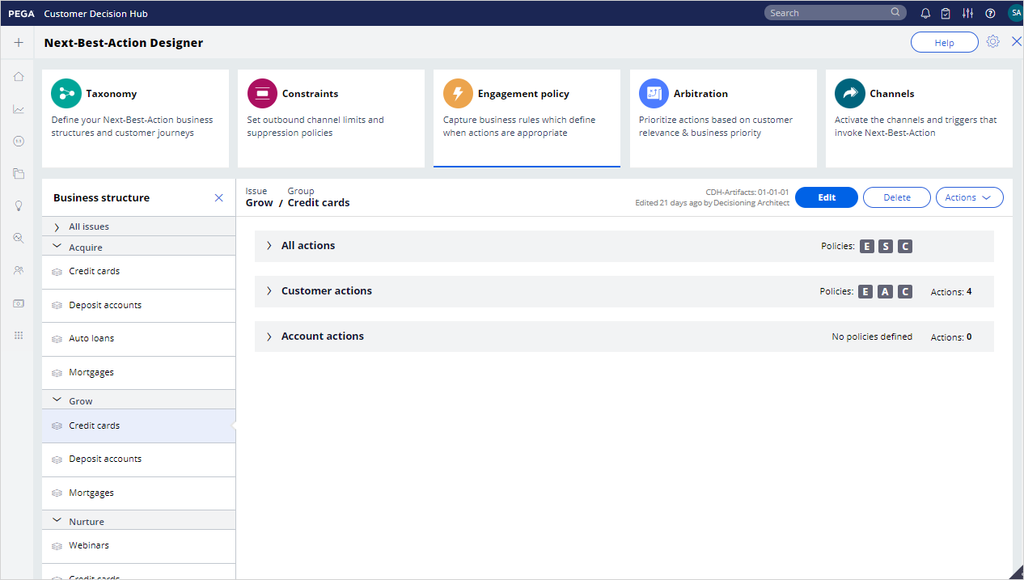Open the Actions dropdown menu
Image resolution: width=1024 pixels, height=580 pixels.
[969, 197]
